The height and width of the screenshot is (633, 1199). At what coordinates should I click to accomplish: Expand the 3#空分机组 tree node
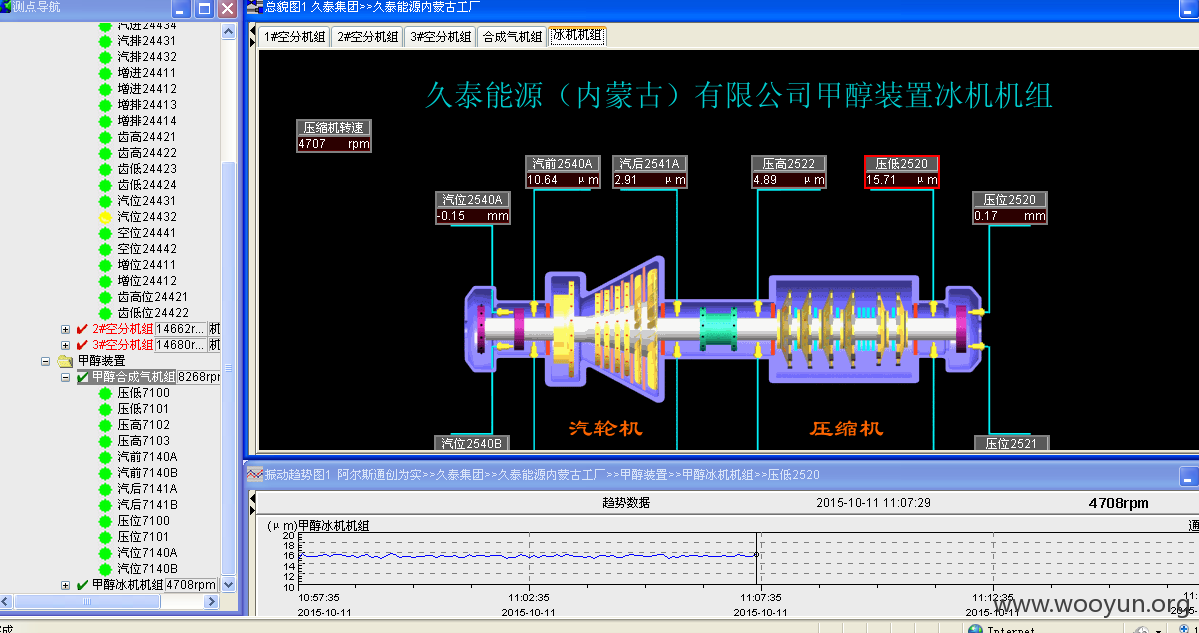65,346
